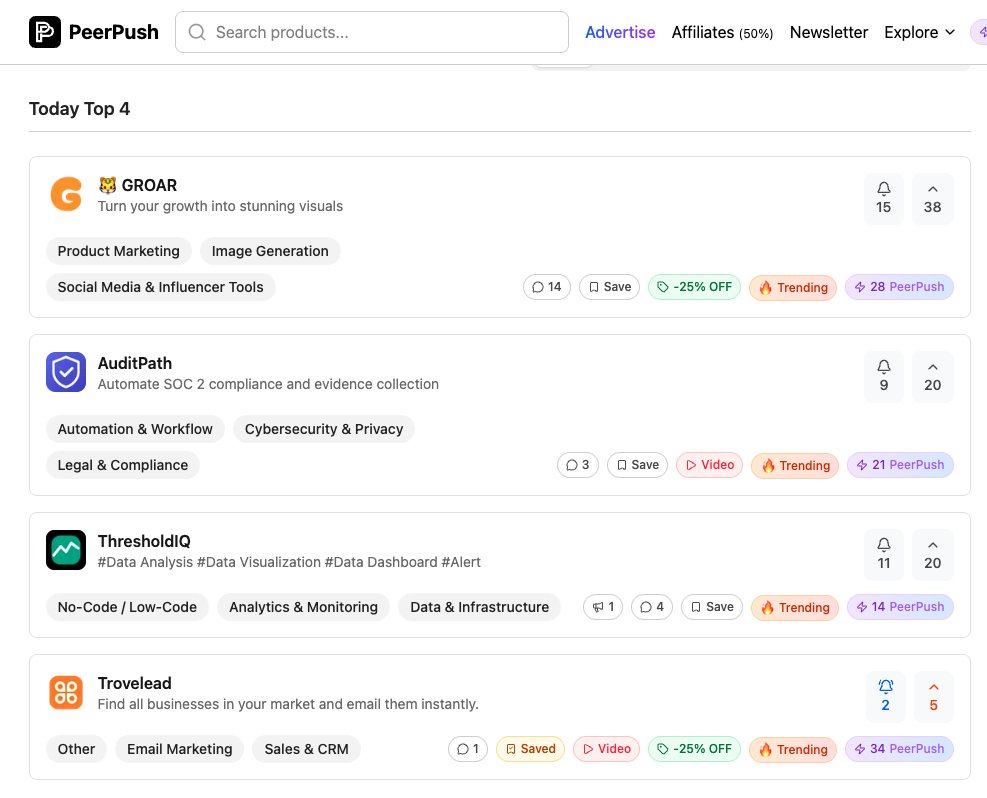
Task: Save the ThresholdIQ product
Action: [x=712, y=607]
